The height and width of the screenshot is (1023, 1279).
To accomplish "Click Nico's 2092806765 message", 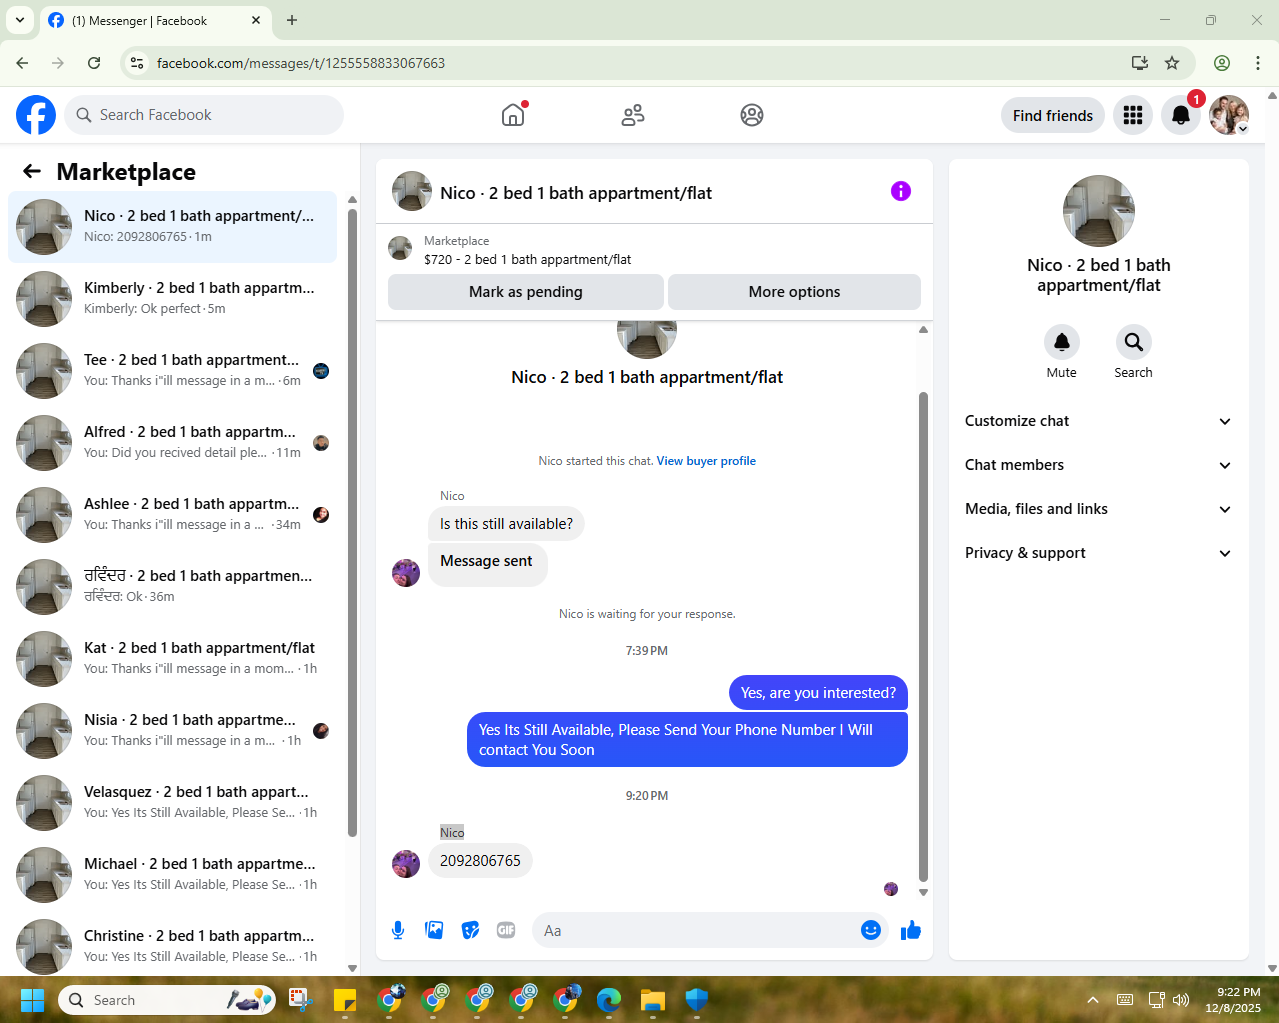I will [480, 861].
